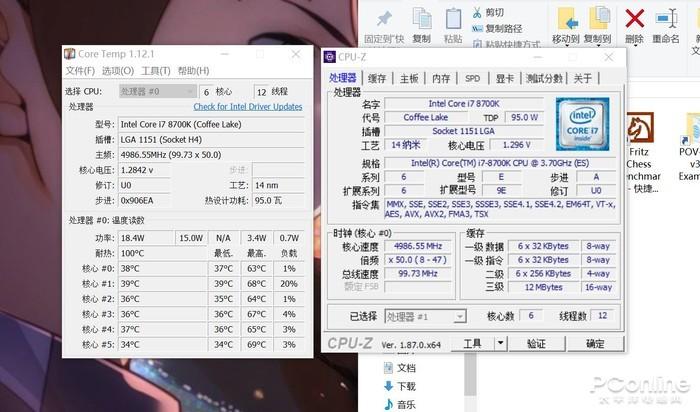The height and width of the screenshot is (412, 700).
Task: Switch to the Mainboard tab in CPU-Z
Action: coord(409,79)
